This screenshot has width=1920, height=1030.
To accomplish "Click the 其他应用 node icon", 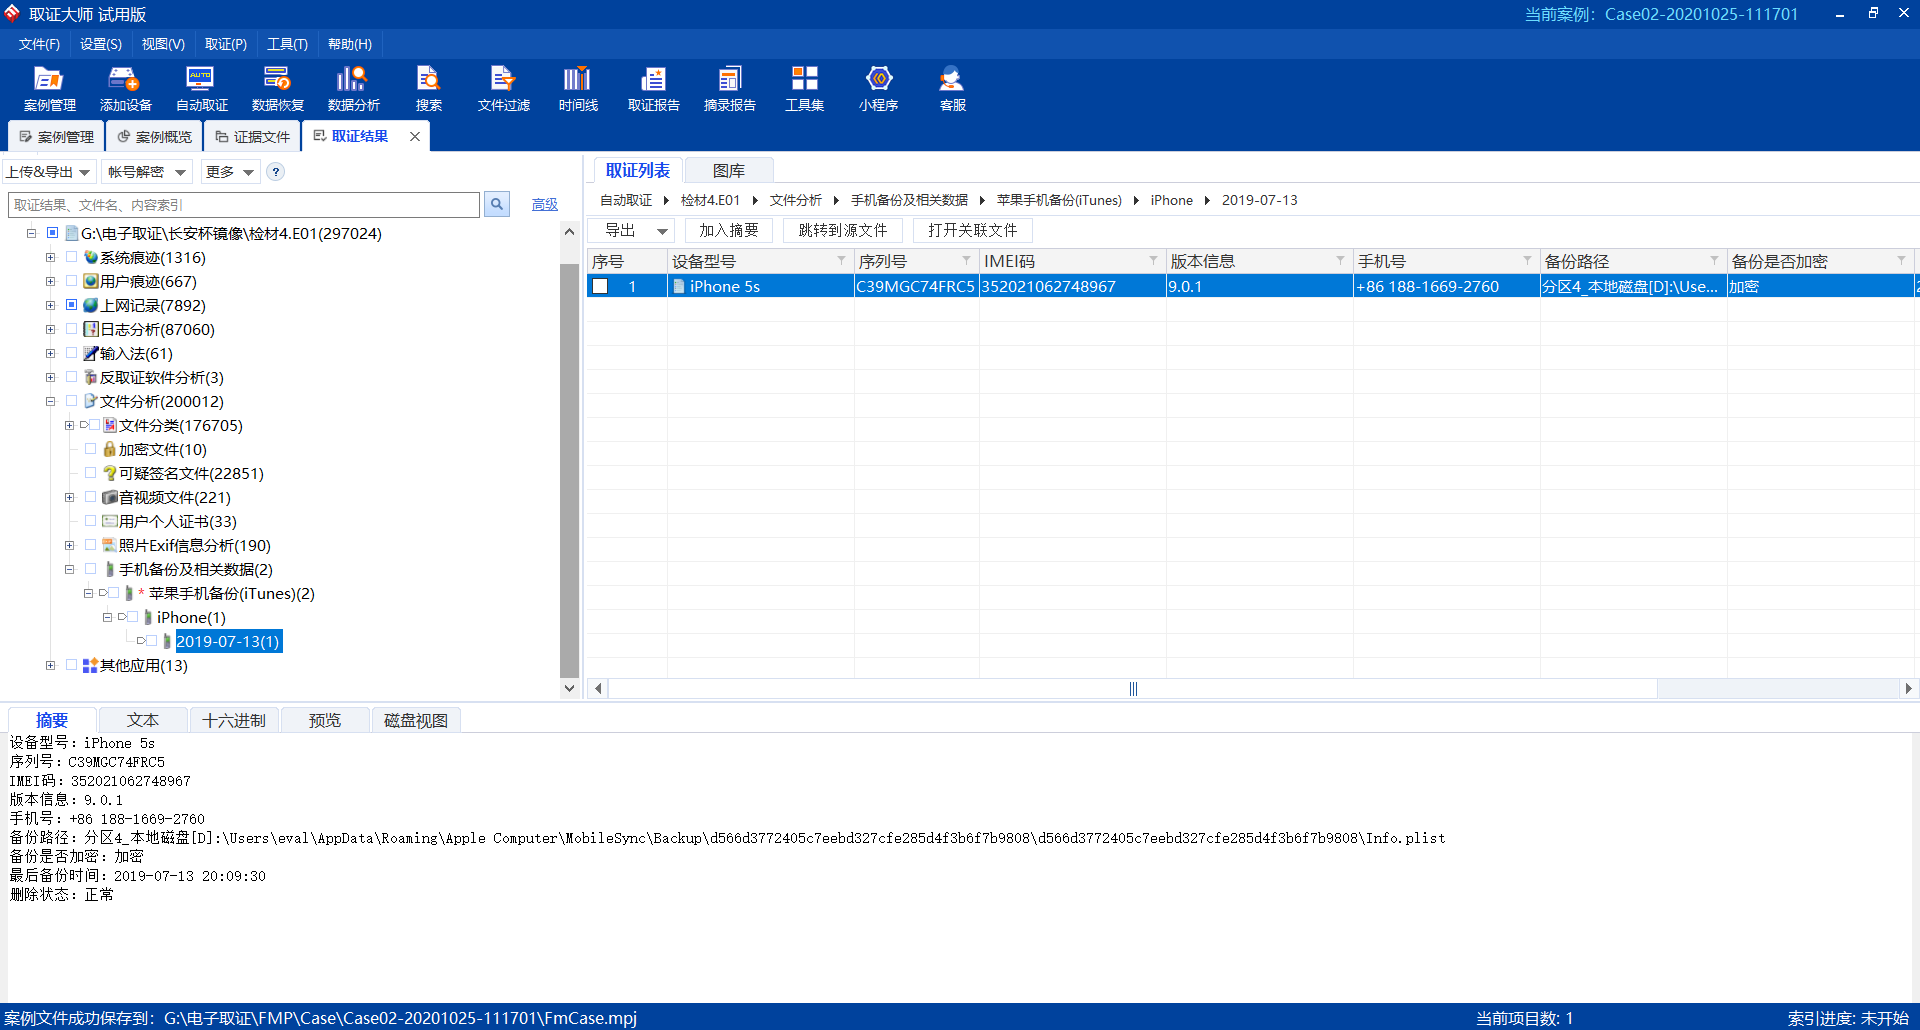I will (91, 665).
